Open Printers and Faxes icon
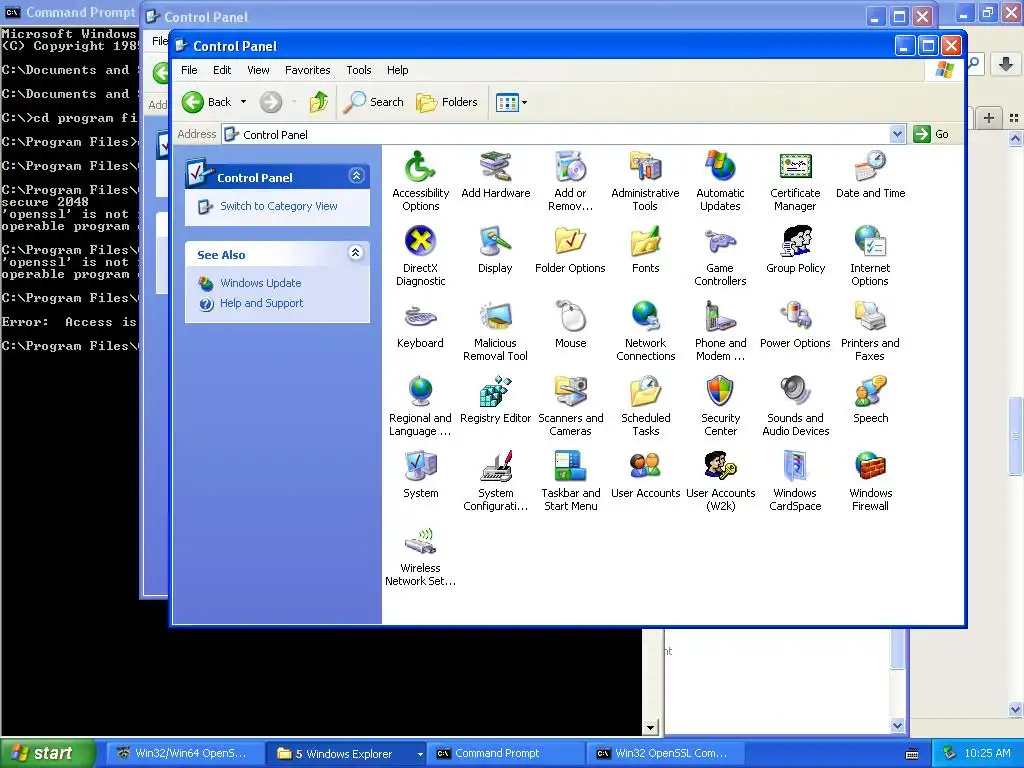 pos(870,332)
